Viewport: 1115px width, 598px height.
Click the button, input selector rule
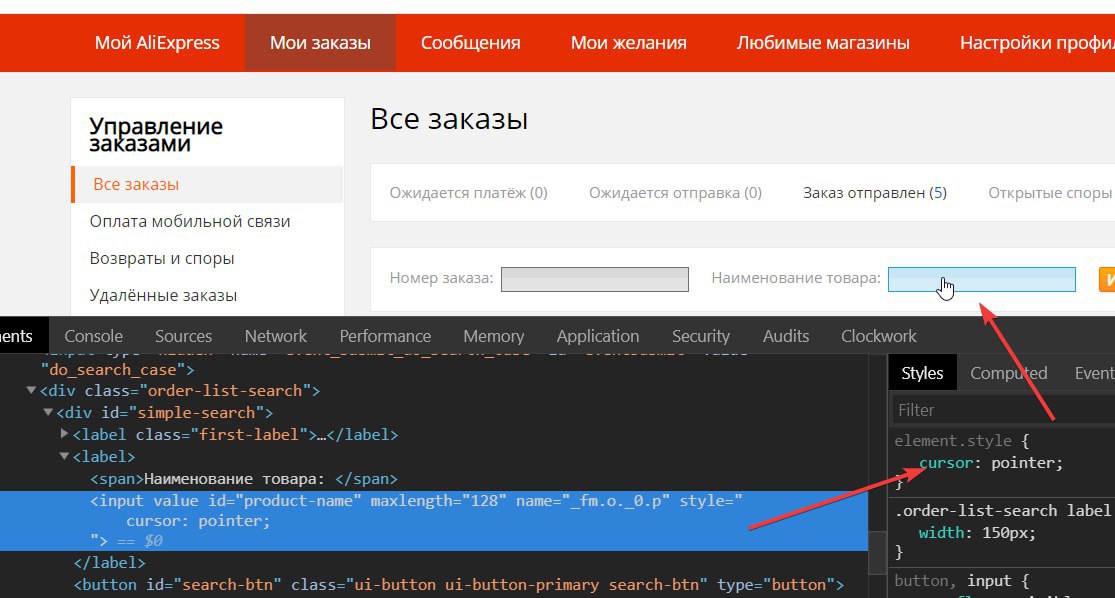953,581
